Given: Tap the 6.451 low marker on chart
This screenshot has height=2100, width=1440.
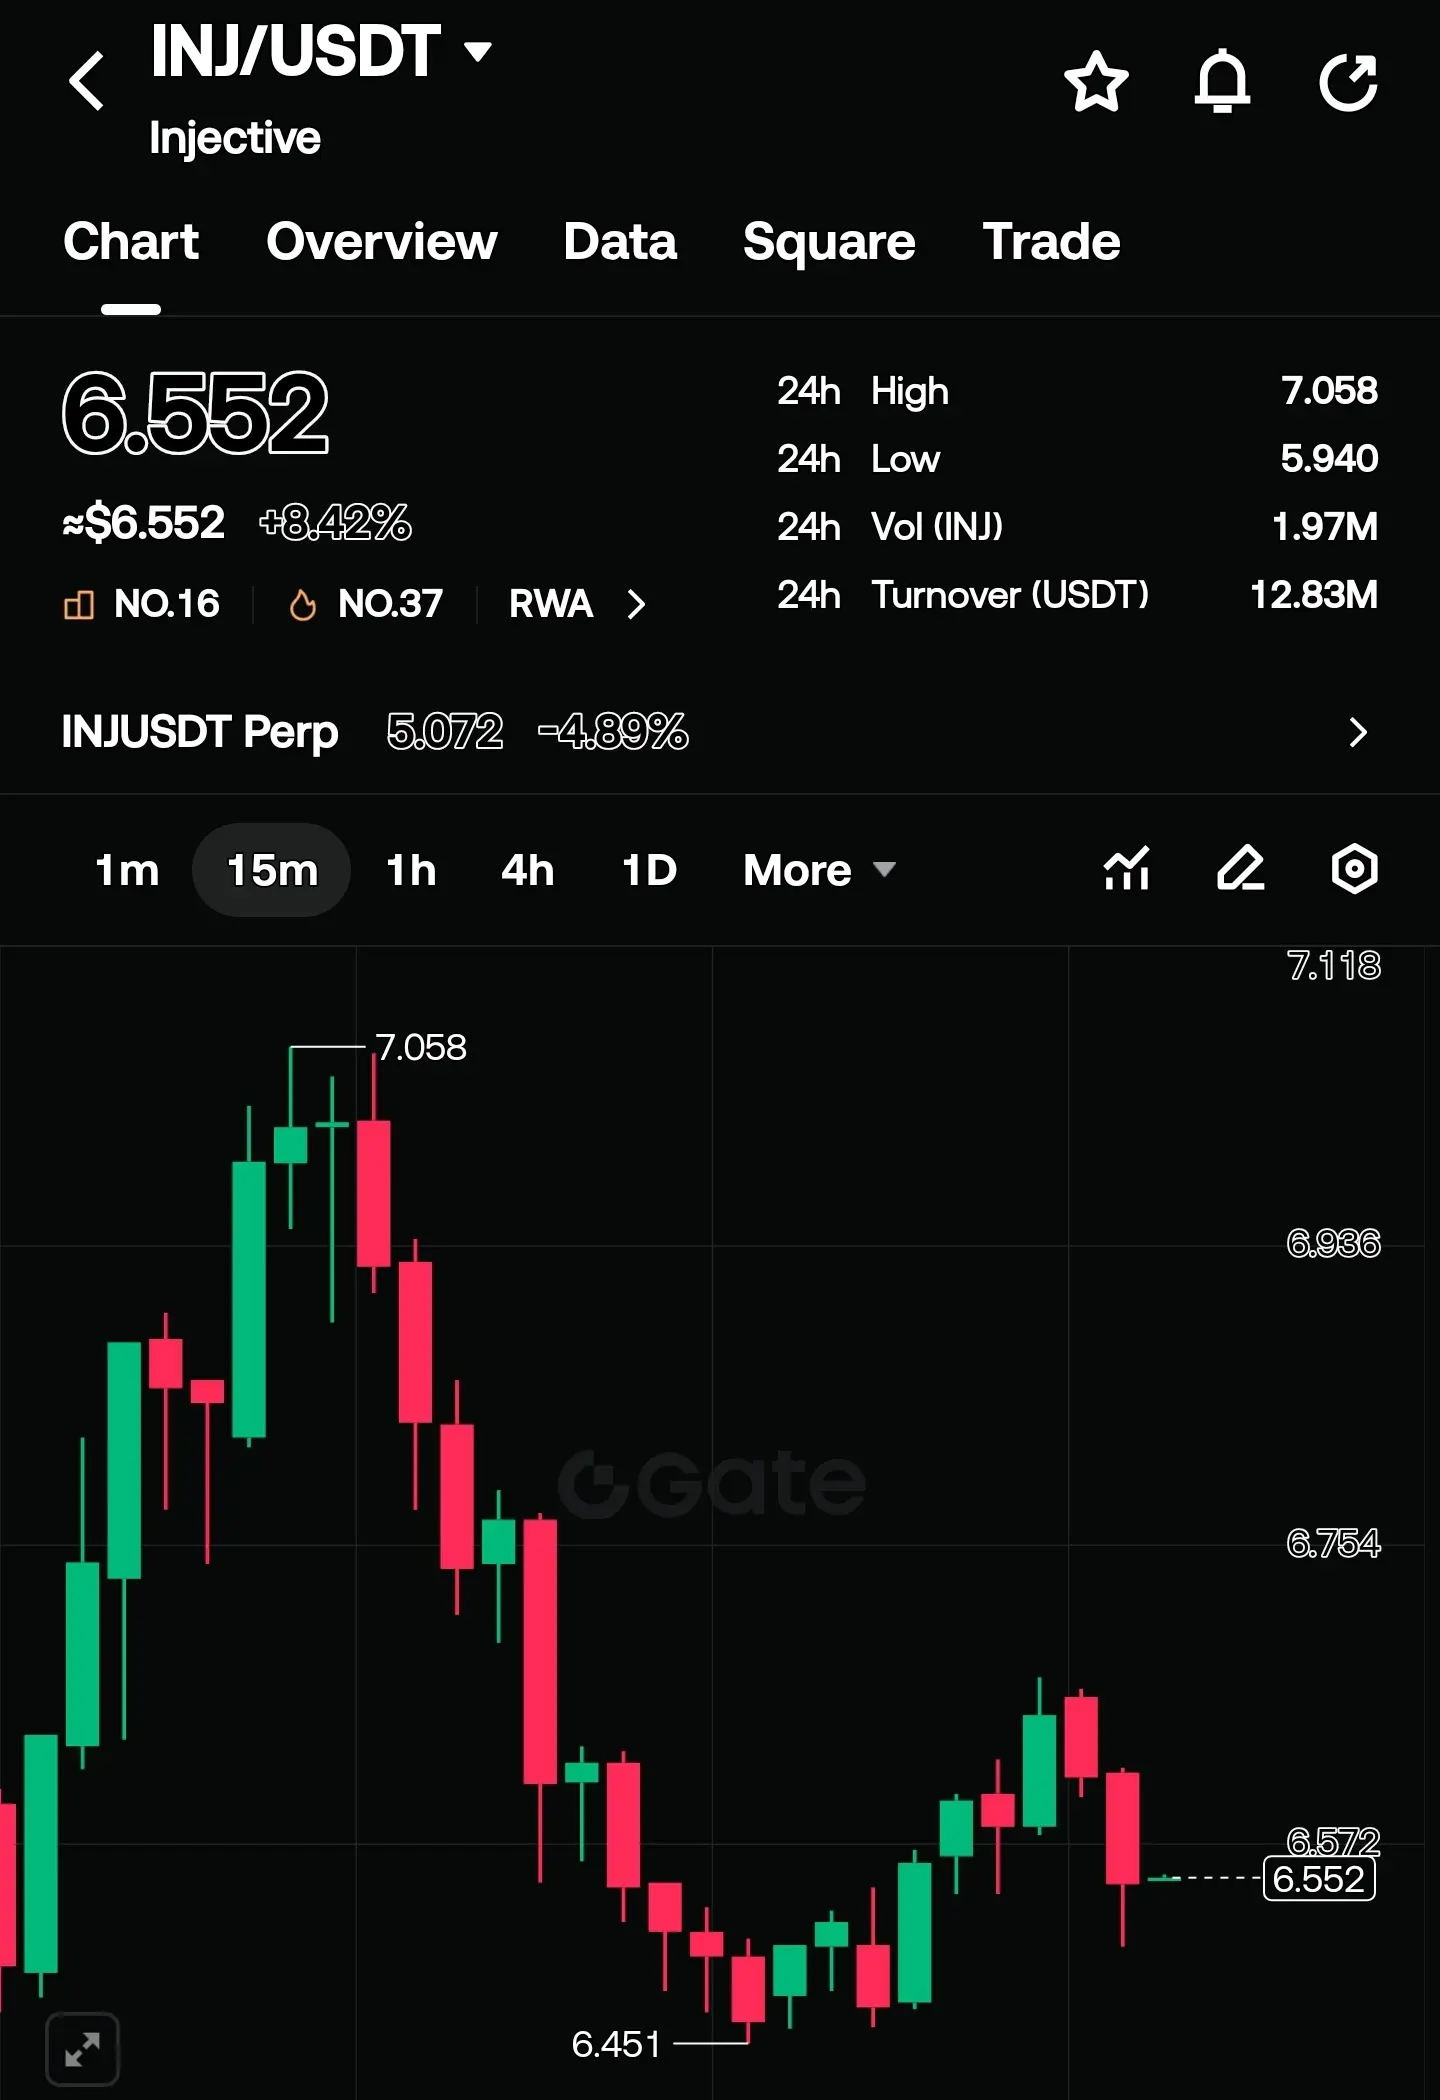Looking at the screenshot, I should coord(616,2044).
